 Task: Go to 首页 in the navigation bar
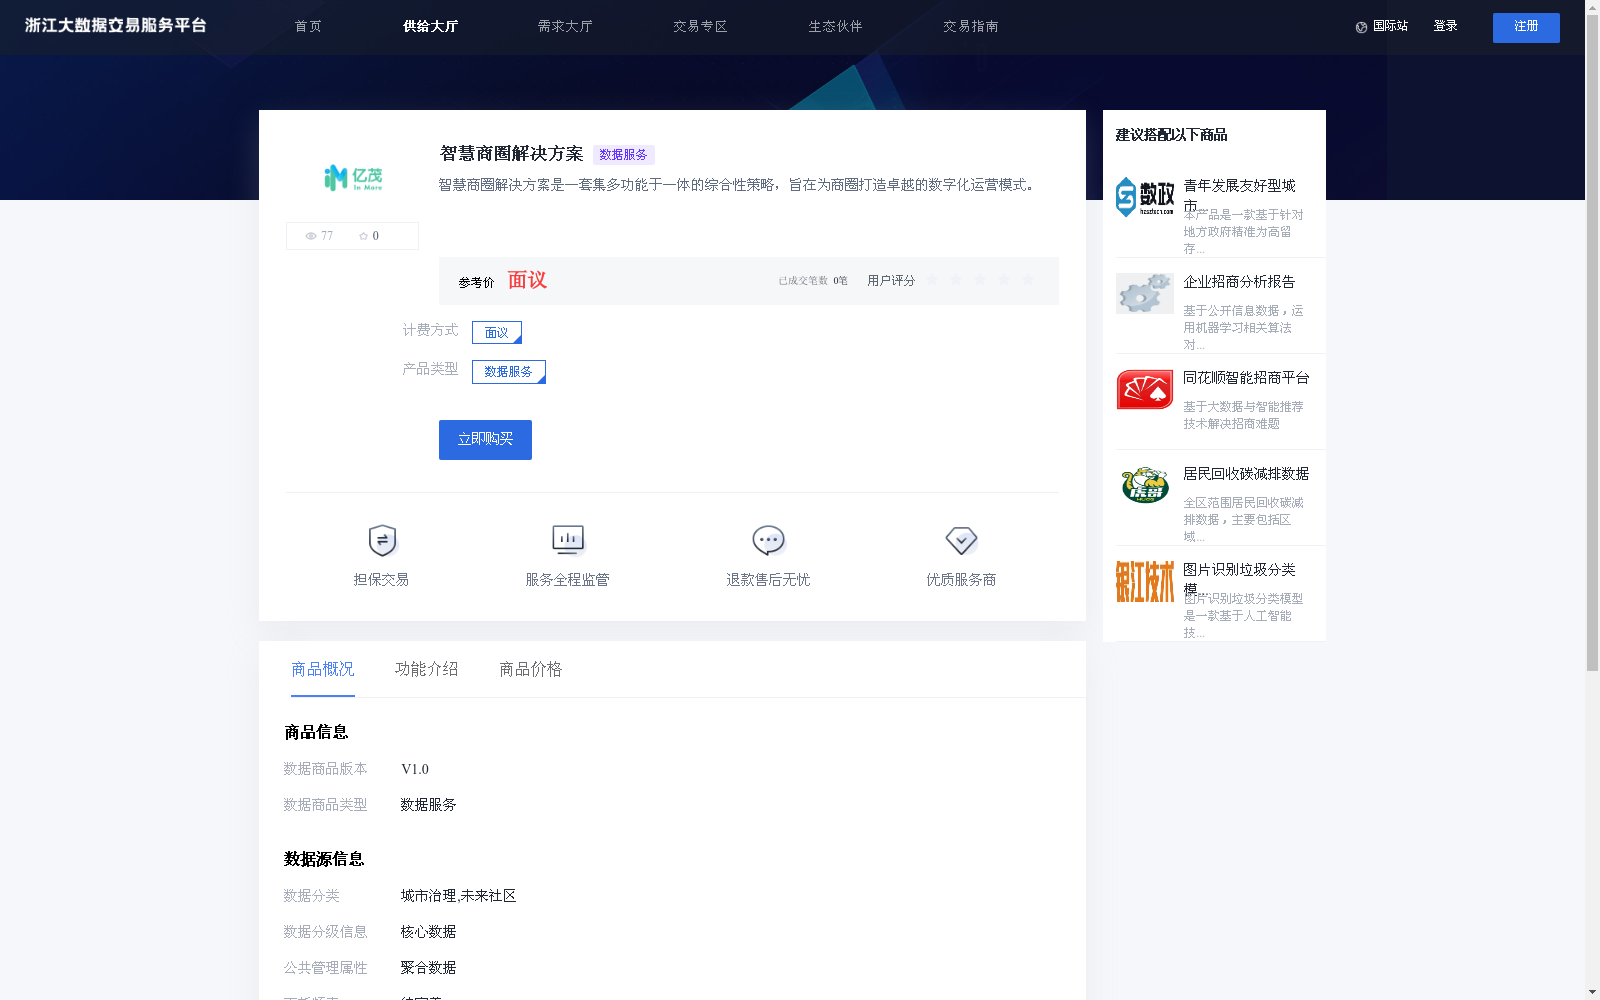[308, 27]
